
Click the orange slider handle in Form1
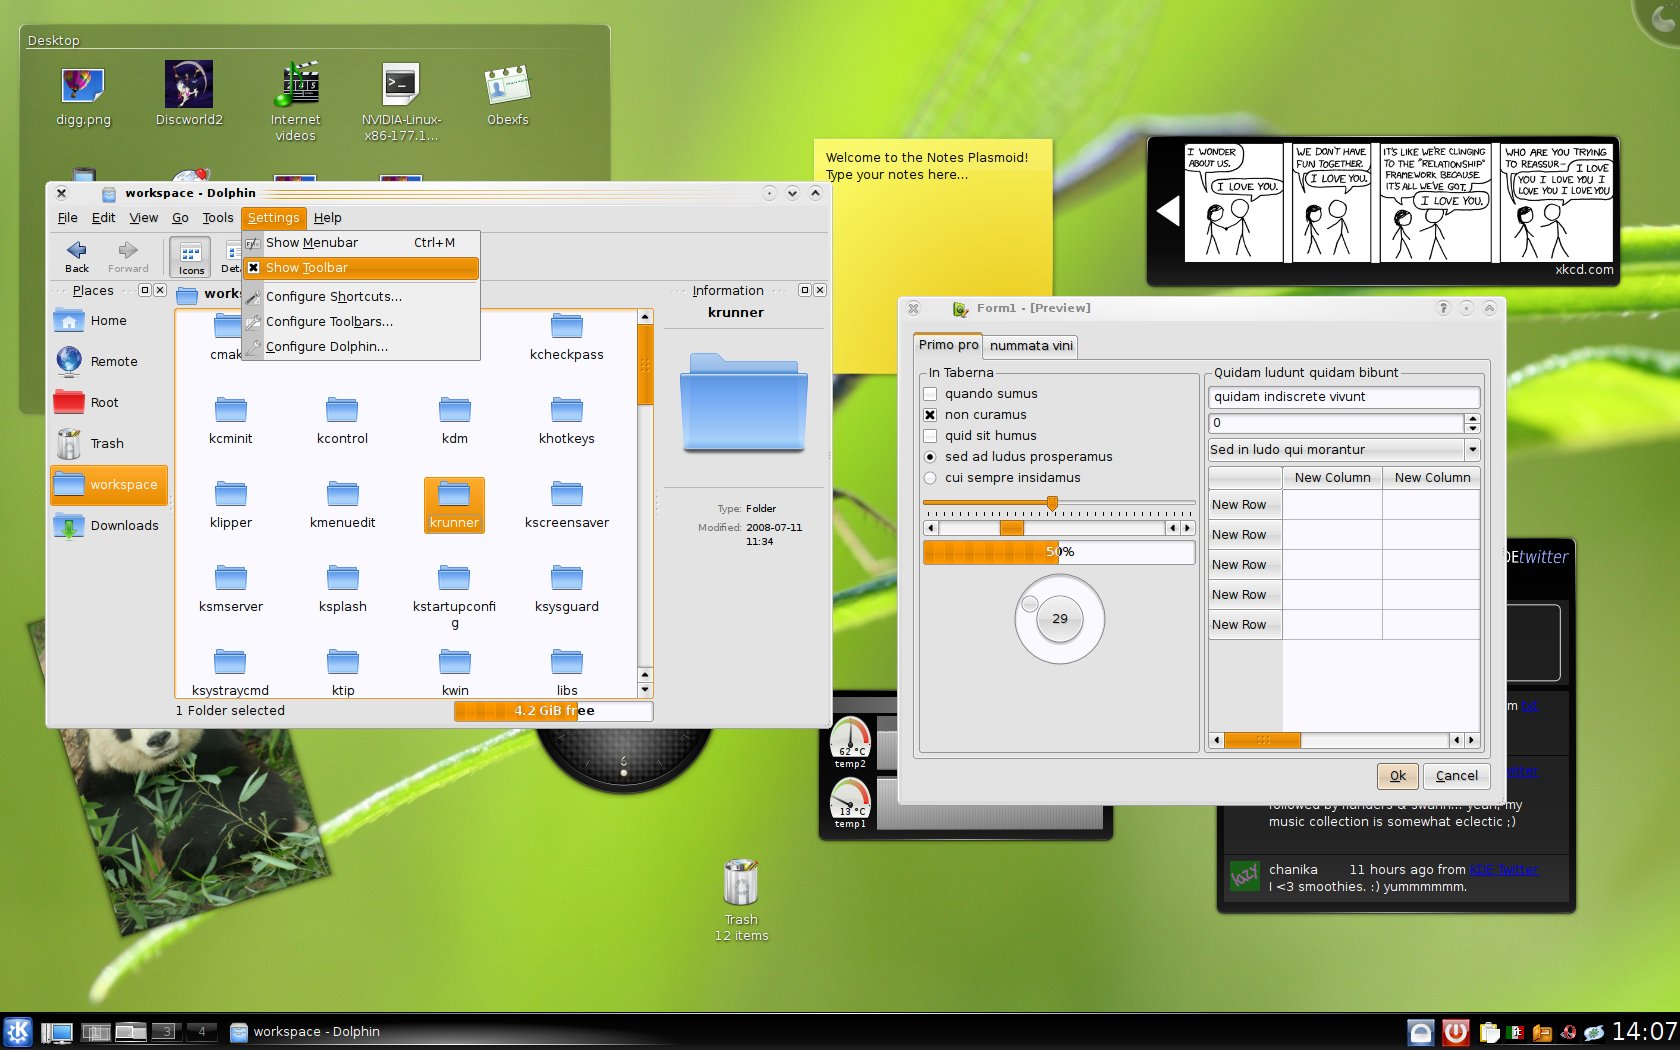[x=1052, y=503]
